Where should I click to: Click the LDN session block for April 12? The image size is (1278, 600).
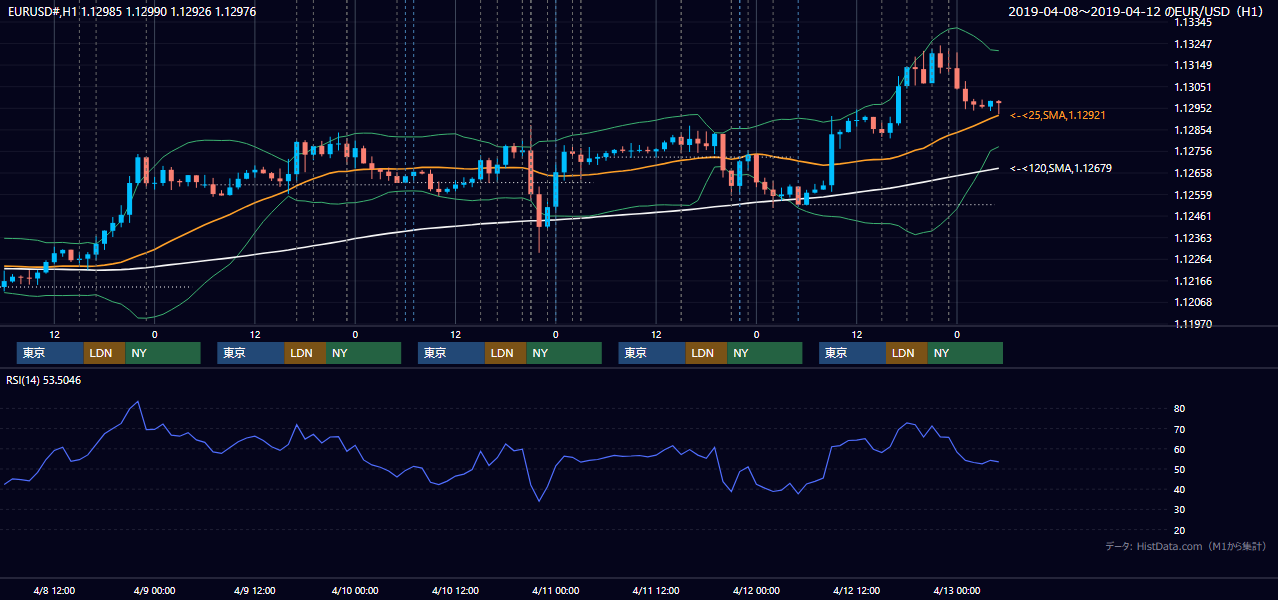(x=906, y=353)
